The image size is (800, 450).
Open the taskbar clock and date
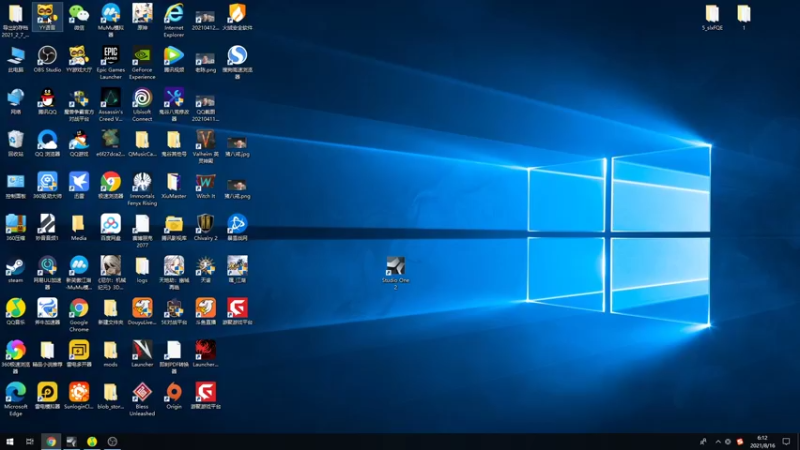coord(762,442)
